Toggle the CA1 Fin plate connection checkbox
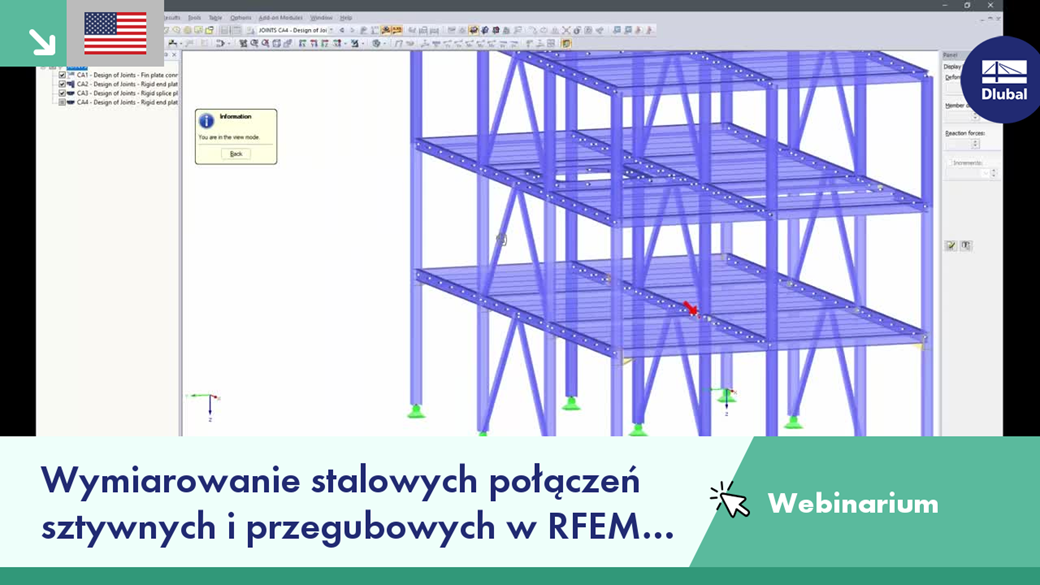1040x585 pixels. coord(62,75)
